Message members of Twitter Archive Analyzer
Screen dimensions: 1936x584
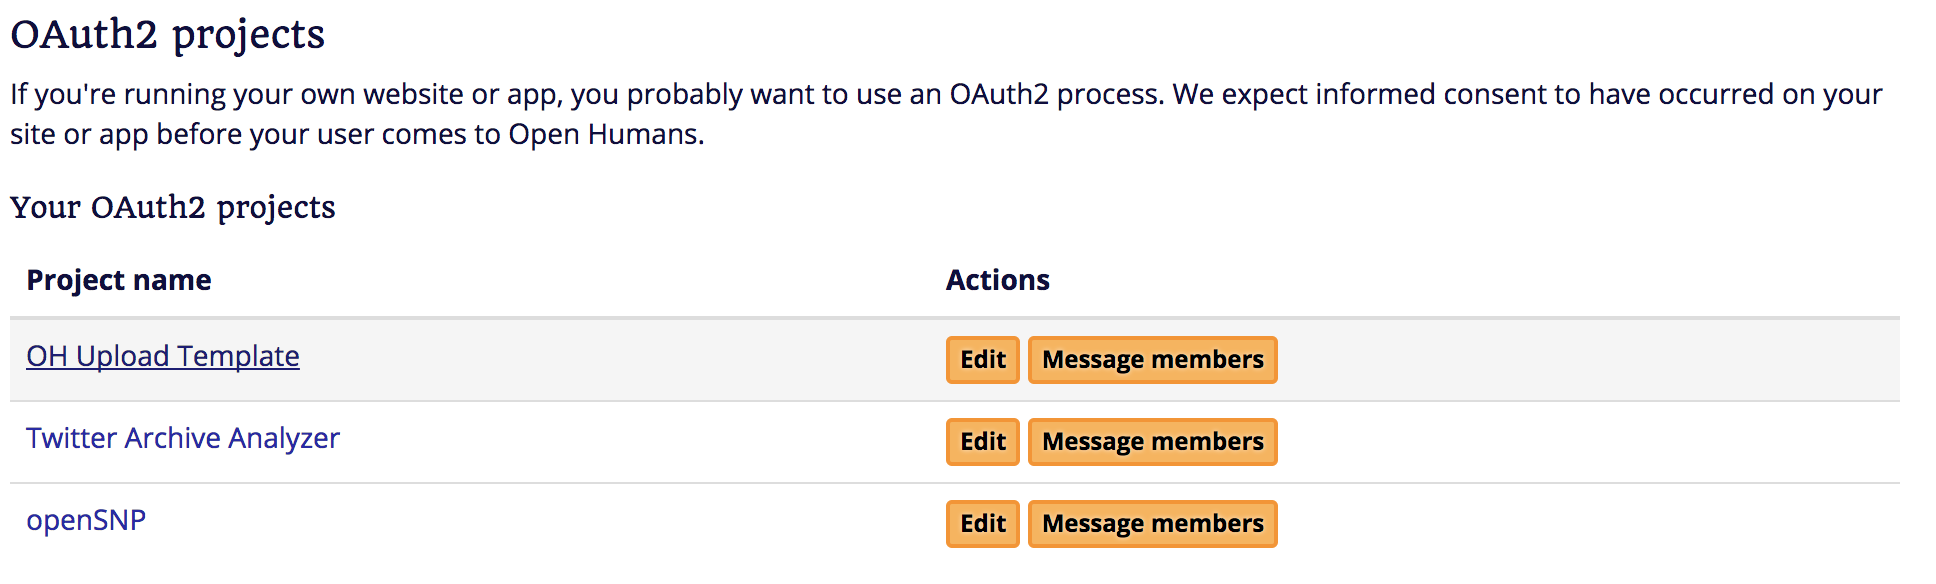(1153, 442)
